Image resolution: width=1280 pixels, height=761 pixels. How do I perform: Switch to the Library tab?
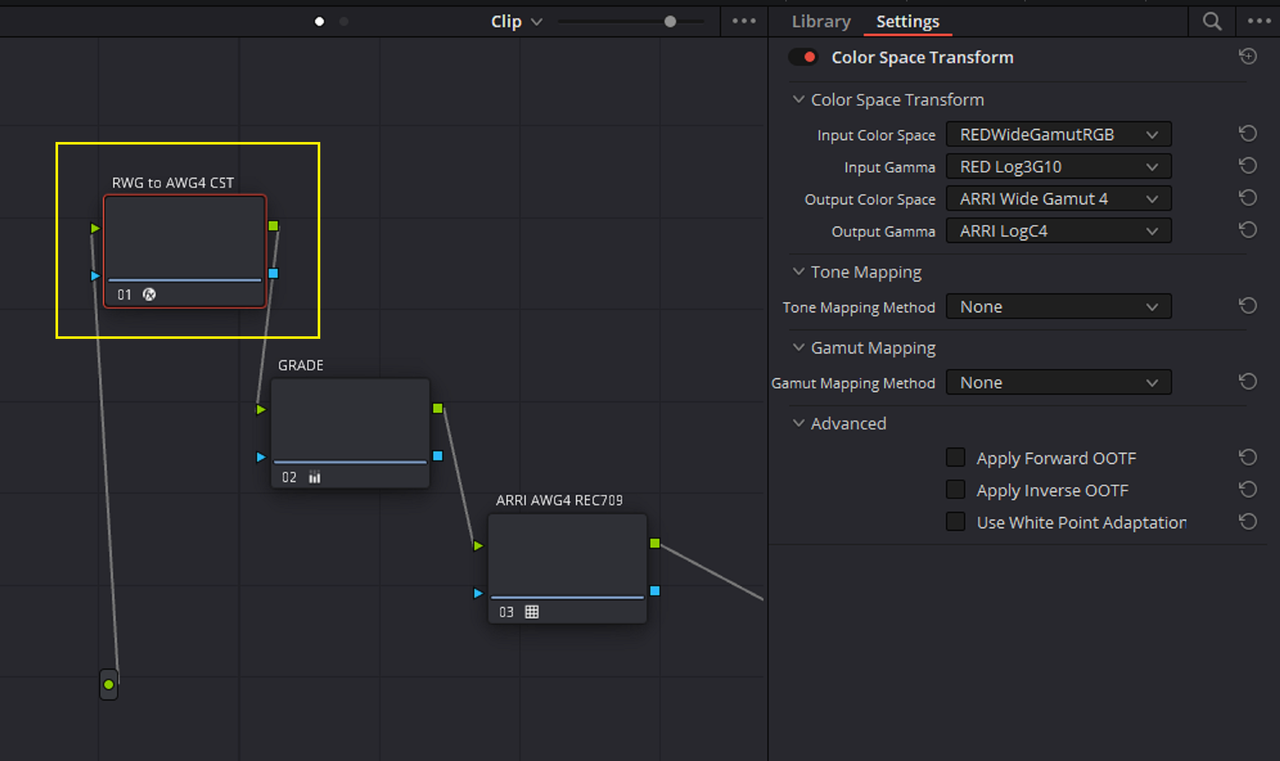point(821,21)
